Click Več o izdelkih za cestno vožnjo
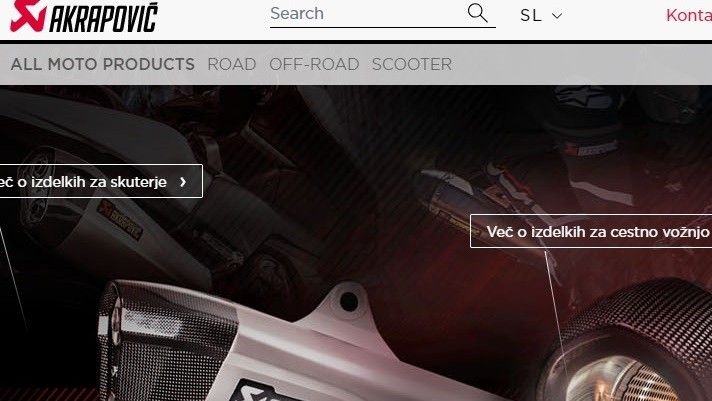This screenshot has width=712, height=401. [591, 231]
